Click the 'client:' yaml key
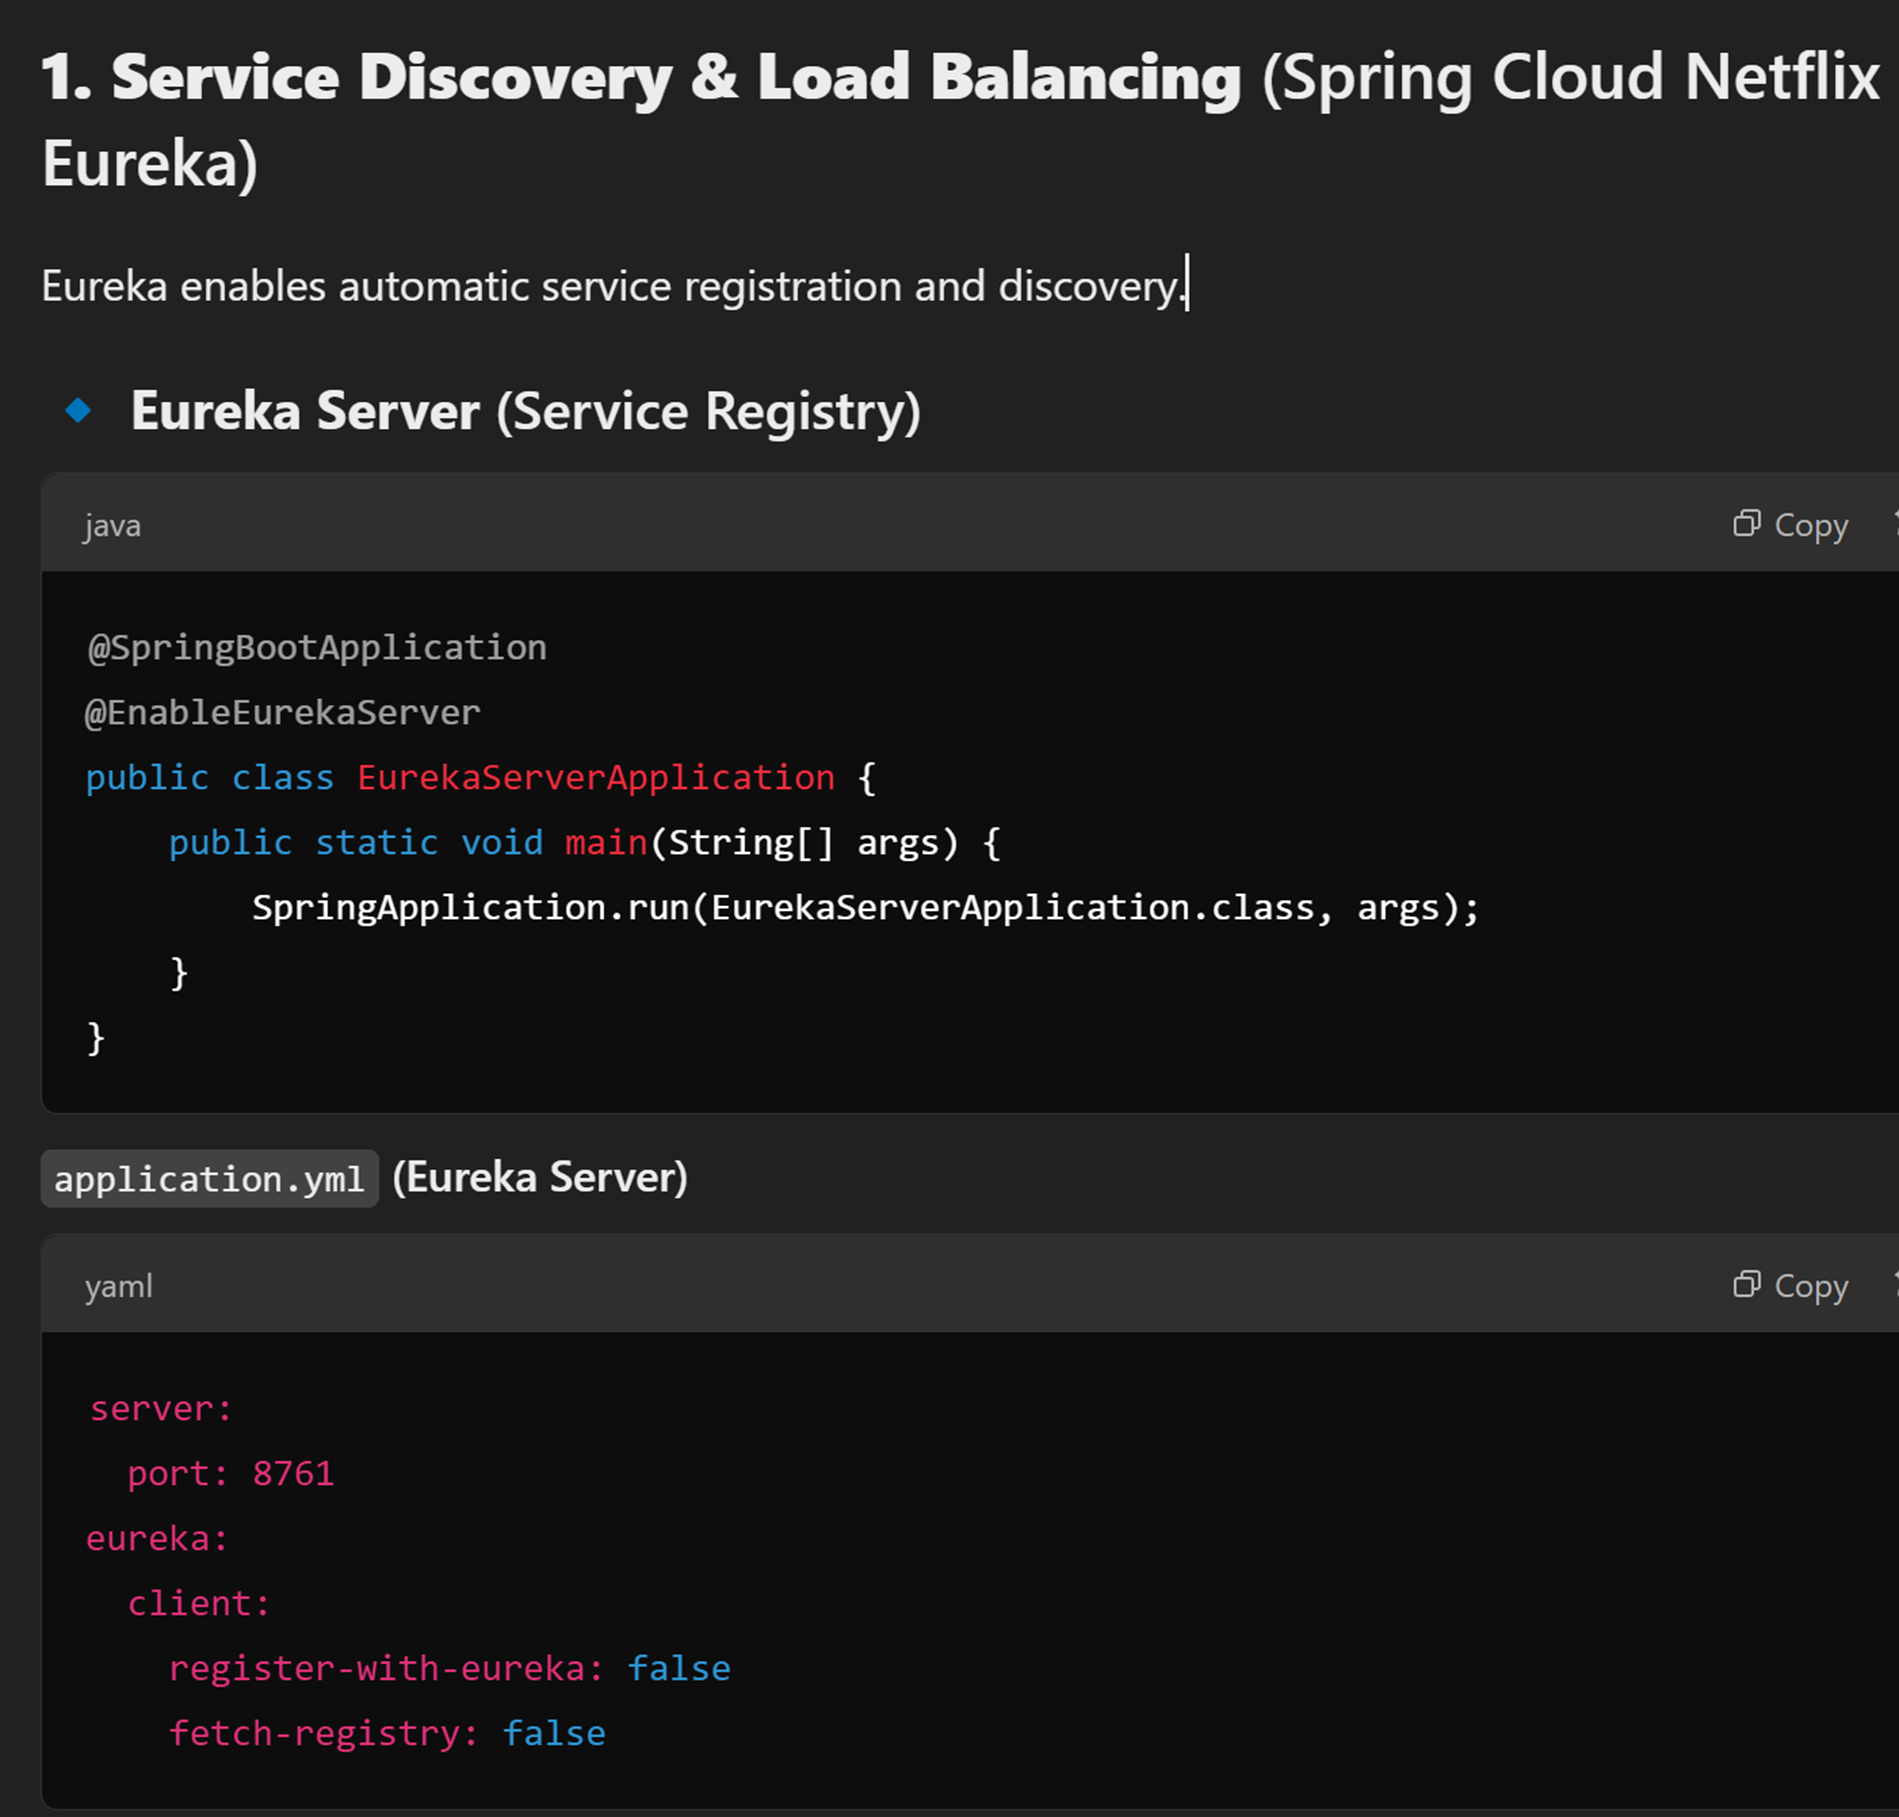This screenshot has height=1817, width=1899. point(199,1604)
